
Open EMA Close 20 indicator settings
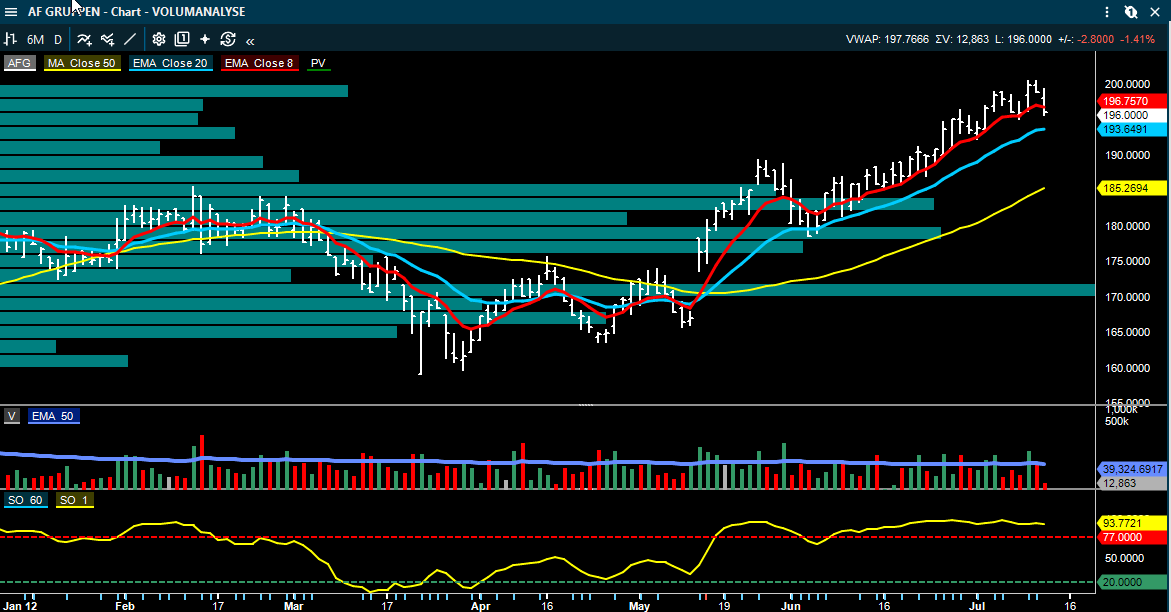click(x=170, y=63)
